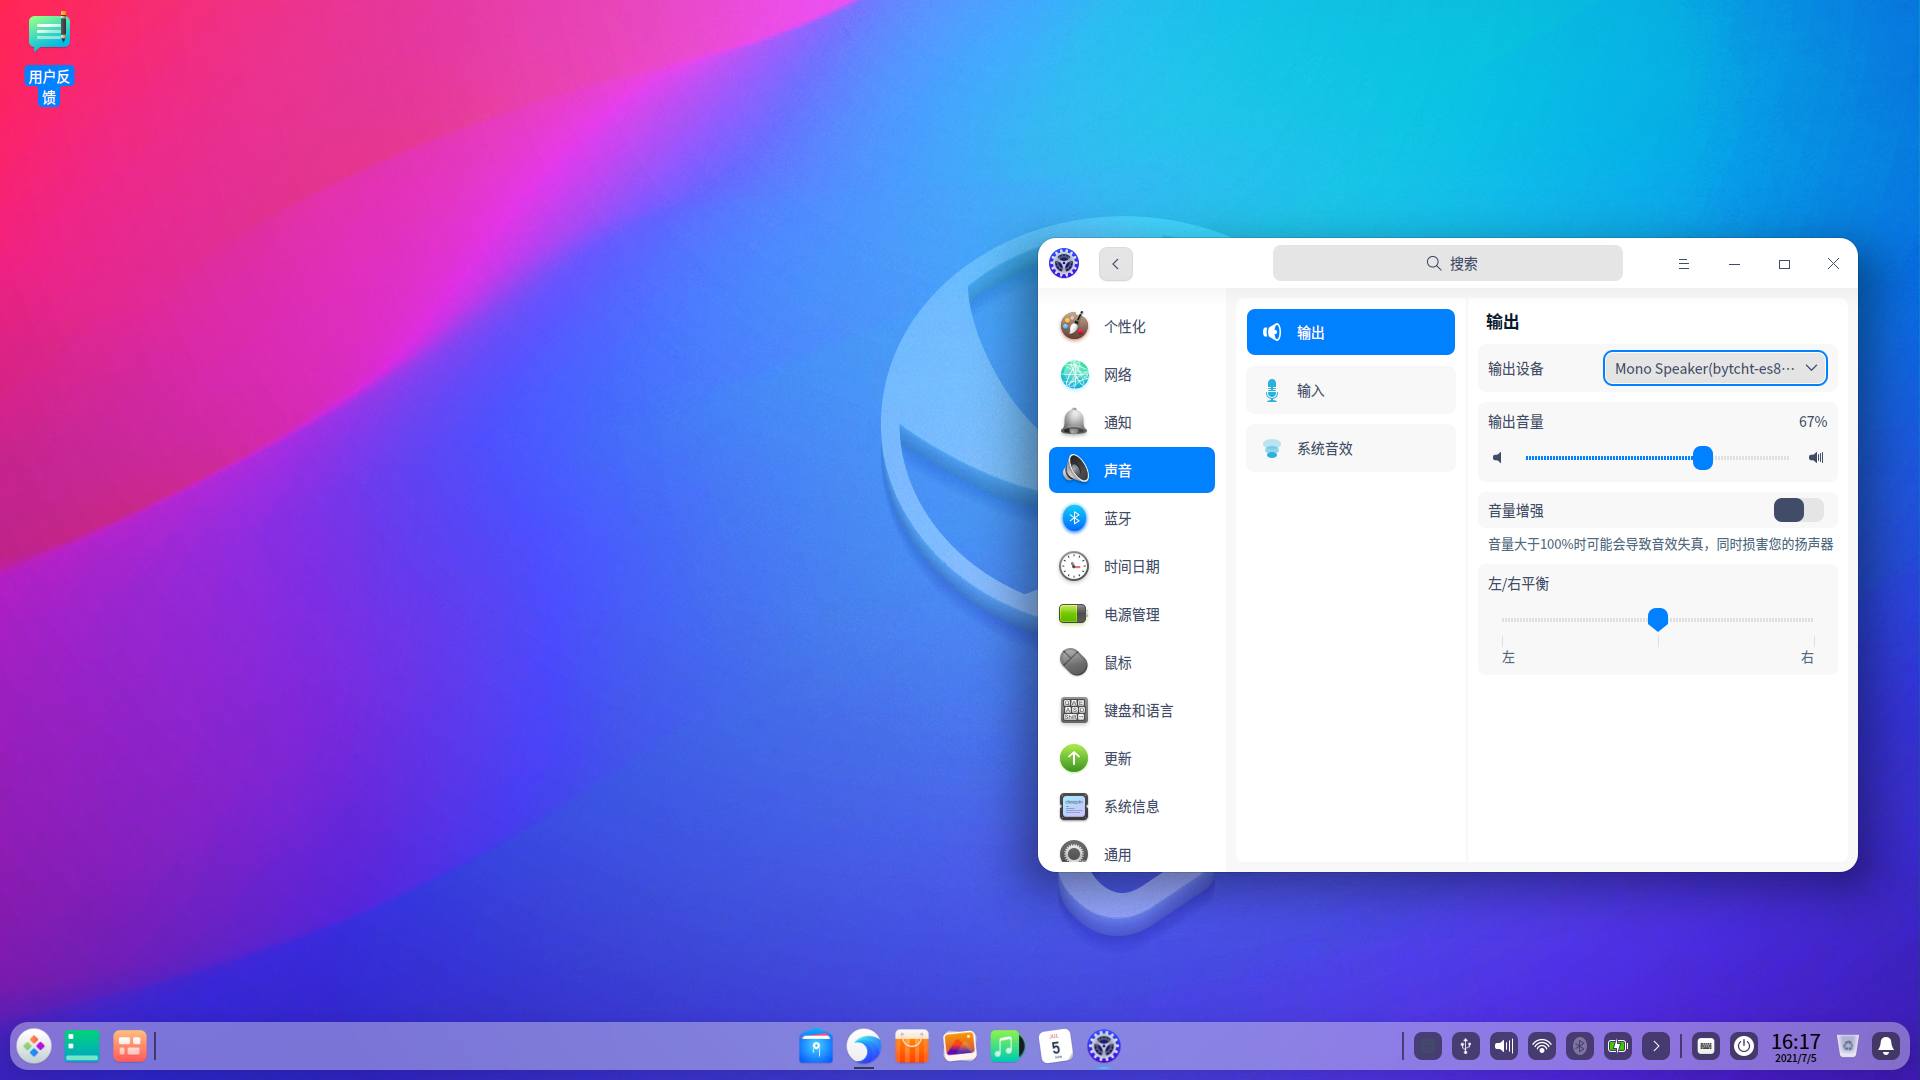The width and height of the screenshot is (1920, 1080).
Task: Click the 左/右平衡 balance slider handle
Action: 1658,619
